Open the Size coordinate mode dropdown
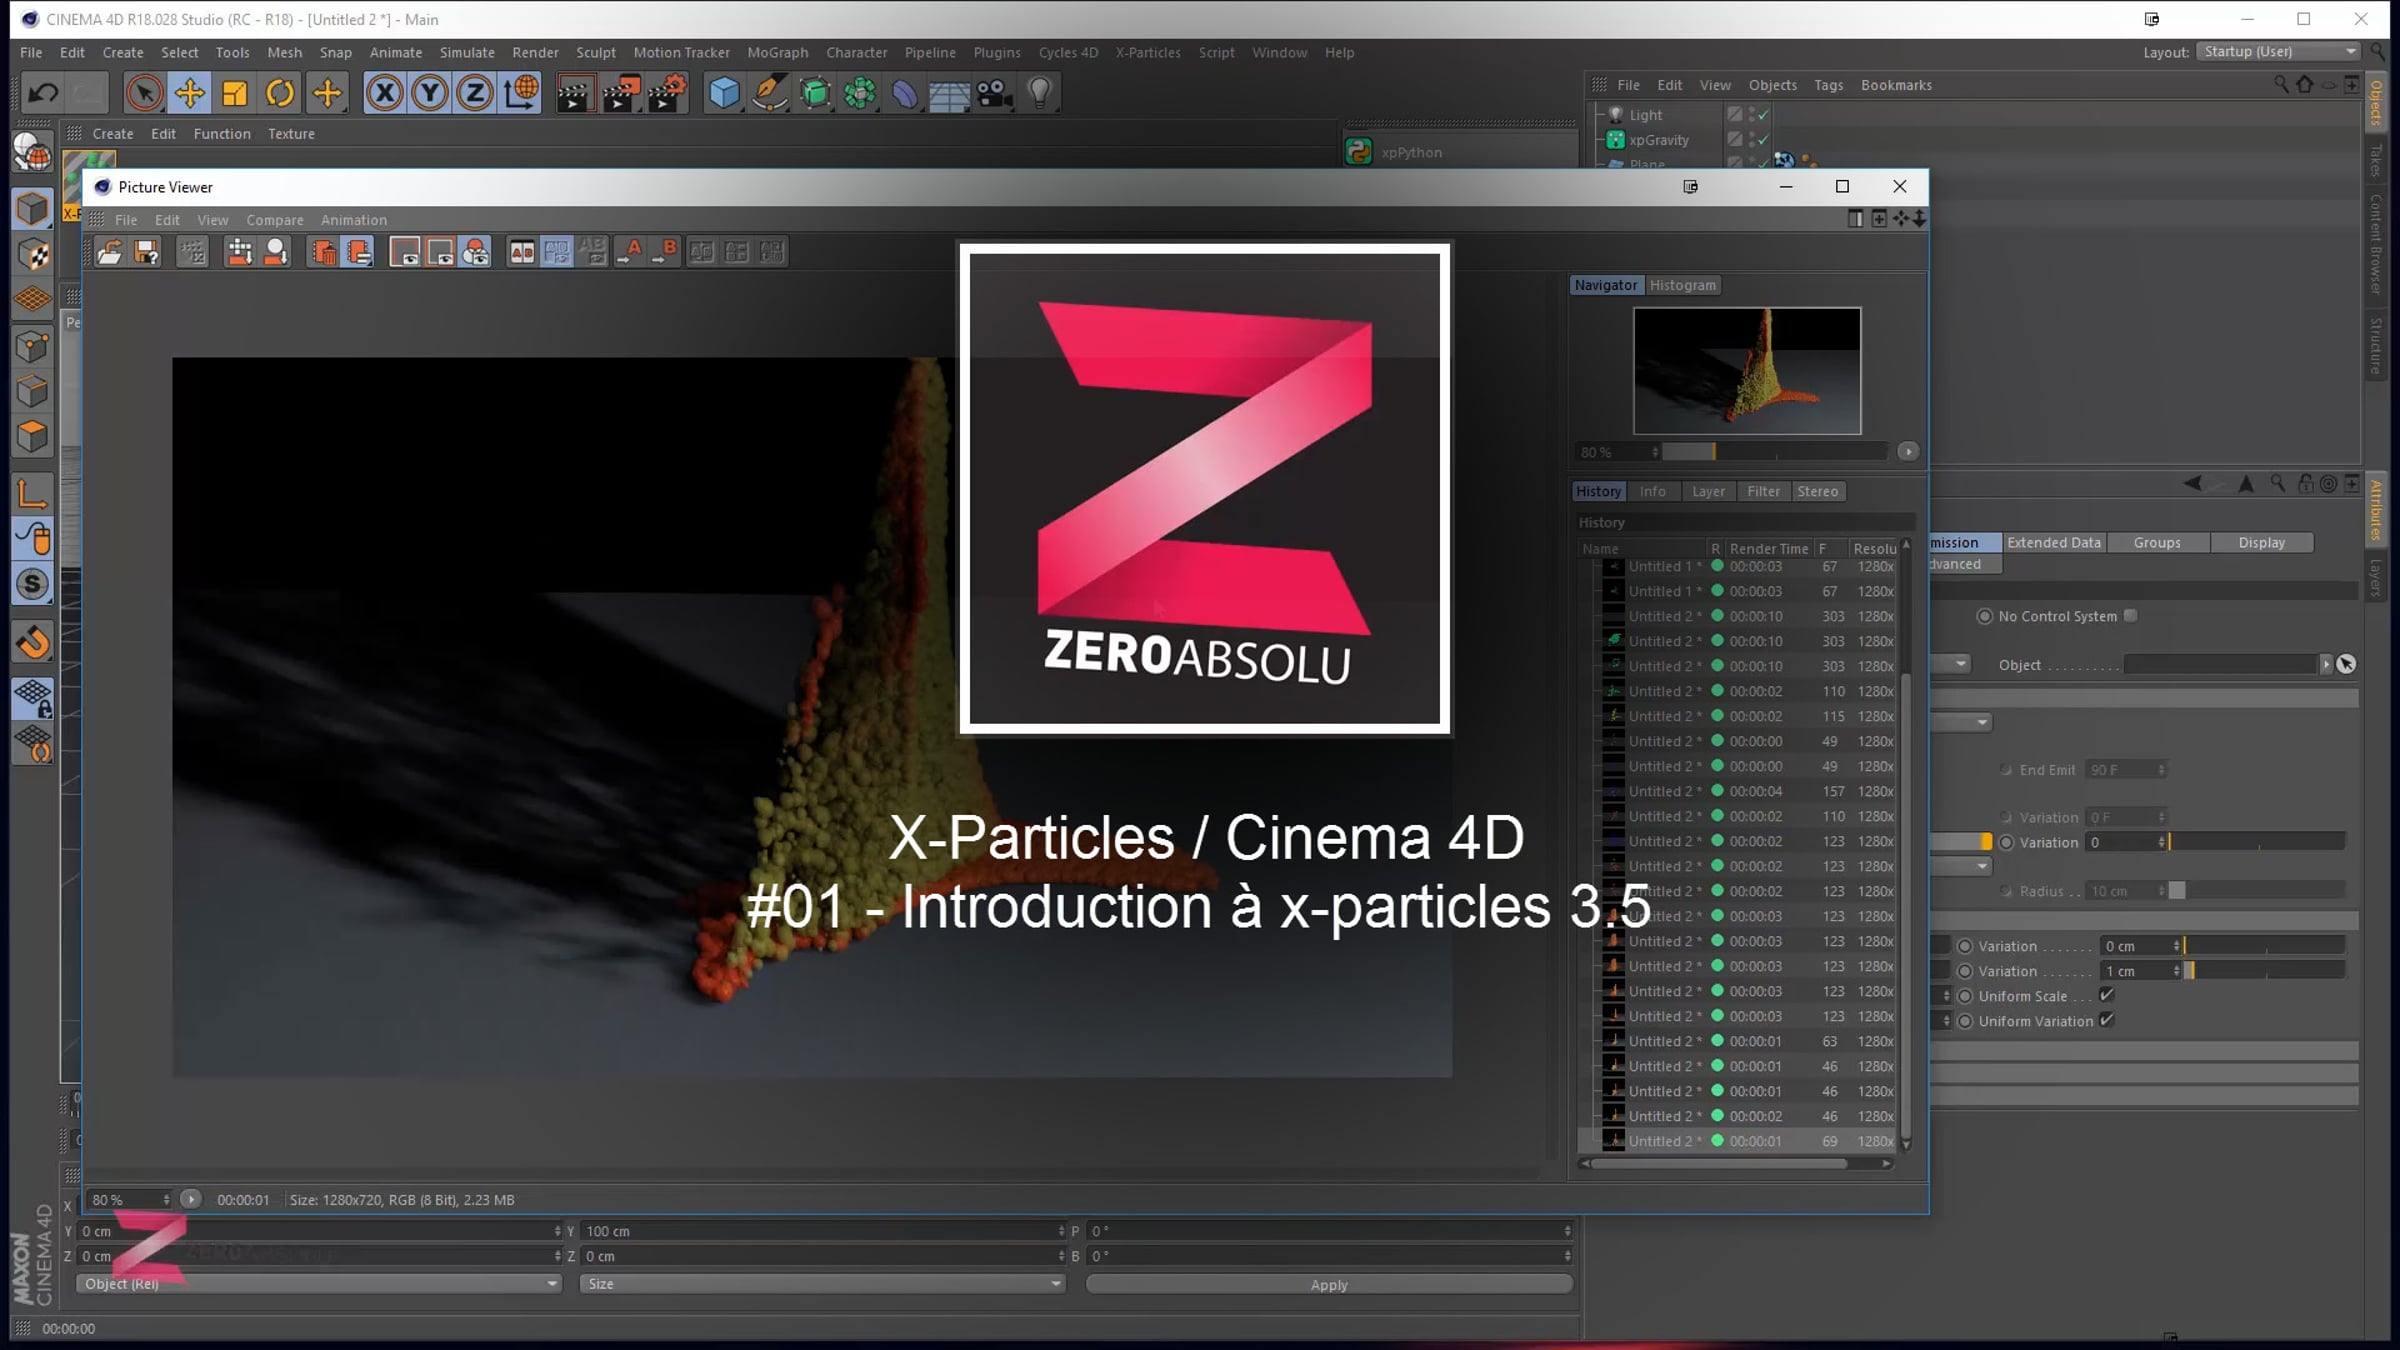 tap(821, 1284)
